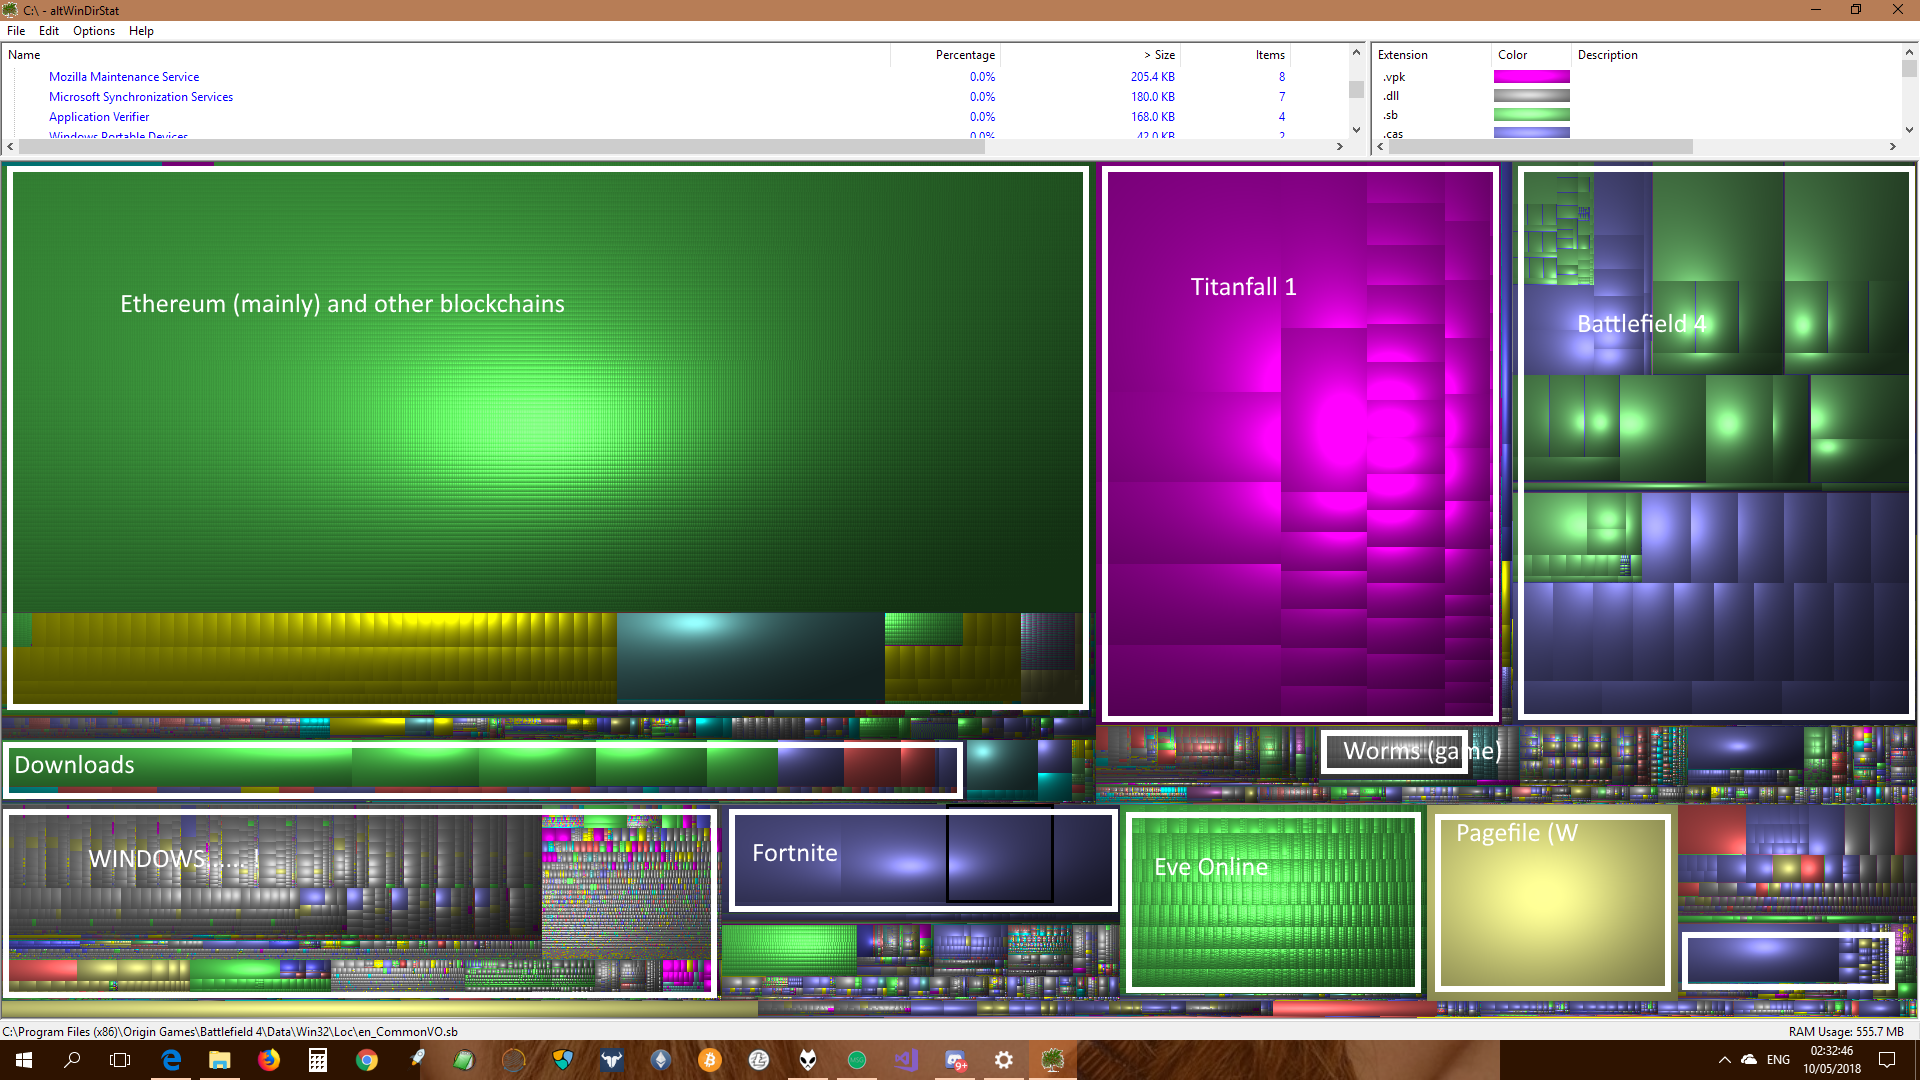
Task: Sort file list by Size column
Action: coord(1163,55)
